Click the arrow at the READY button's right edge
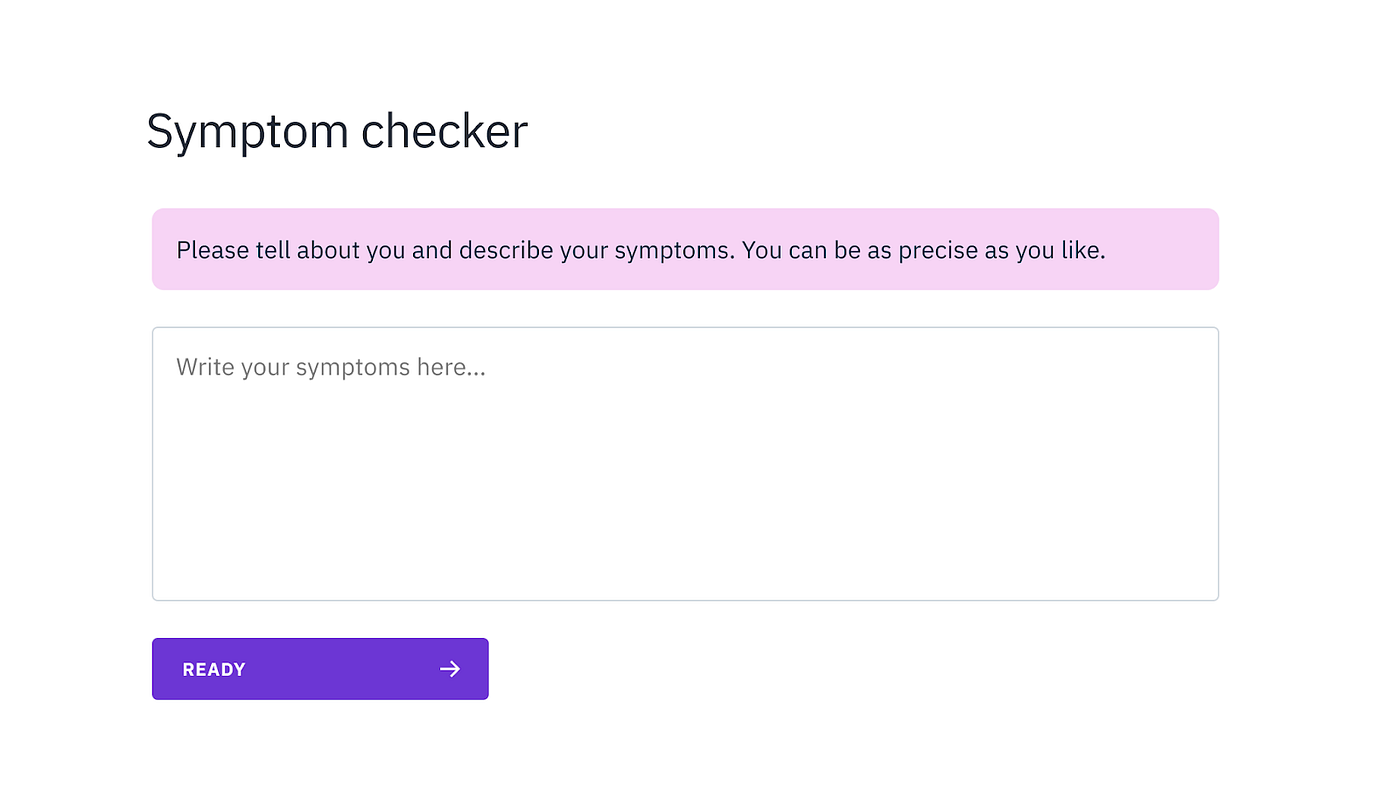 pos(451,668)
